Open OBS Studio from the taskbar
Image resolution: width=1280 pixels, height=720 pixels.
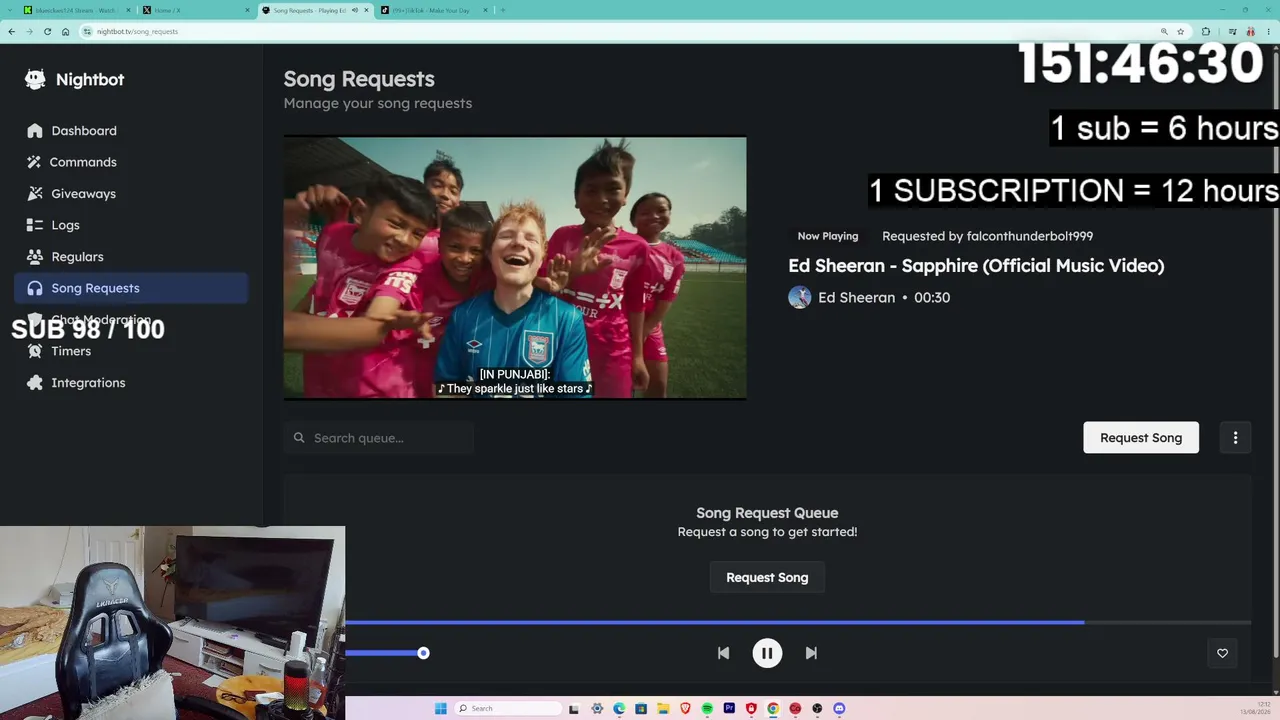817,709
